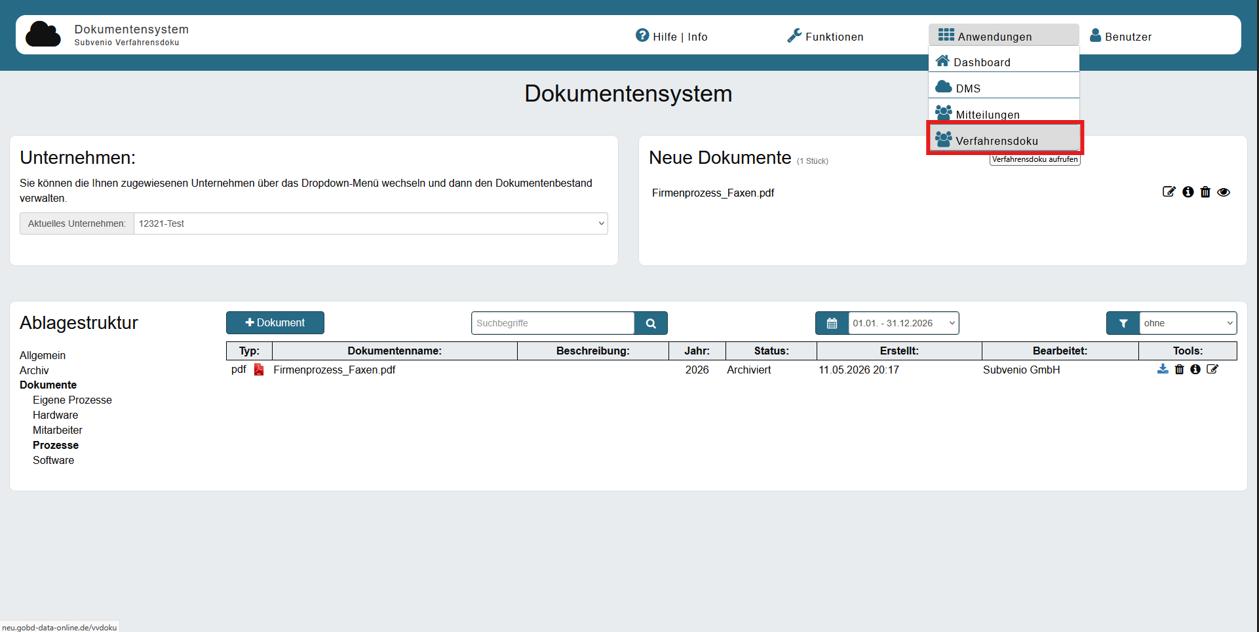The image size is (1259, 632).
Task: Choose Dashboard from the Anwendungen menu
Action: point(1003,62)
